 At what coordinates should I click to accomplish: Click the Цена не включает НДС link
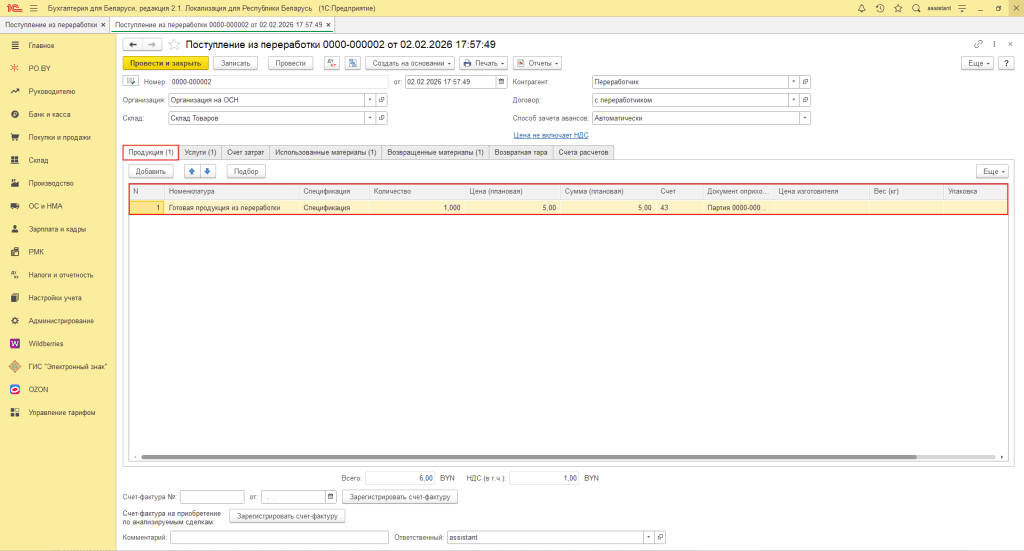[551, 134]
